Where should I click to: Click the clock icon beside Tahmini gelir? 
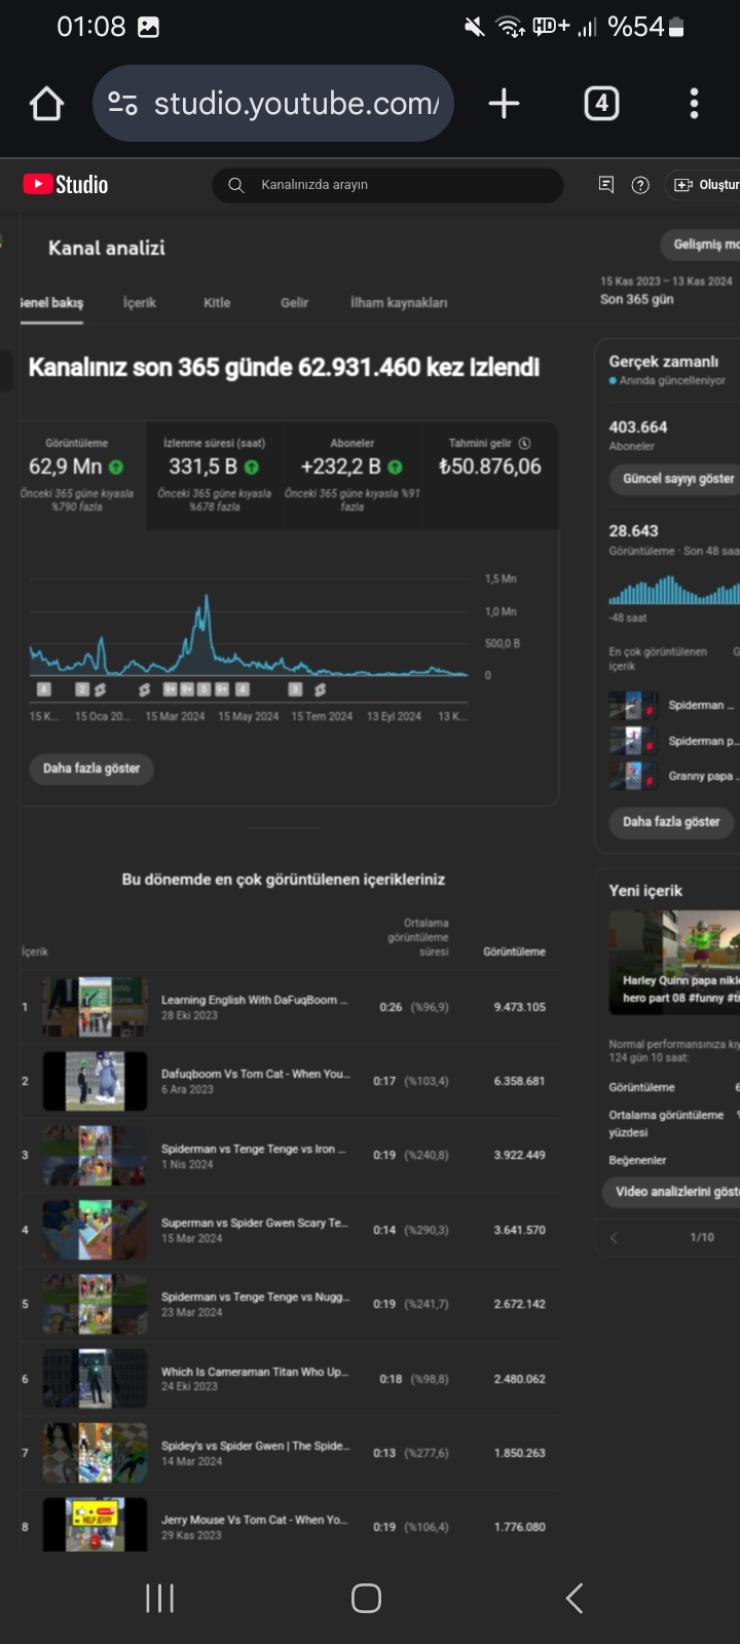point(525,443)
